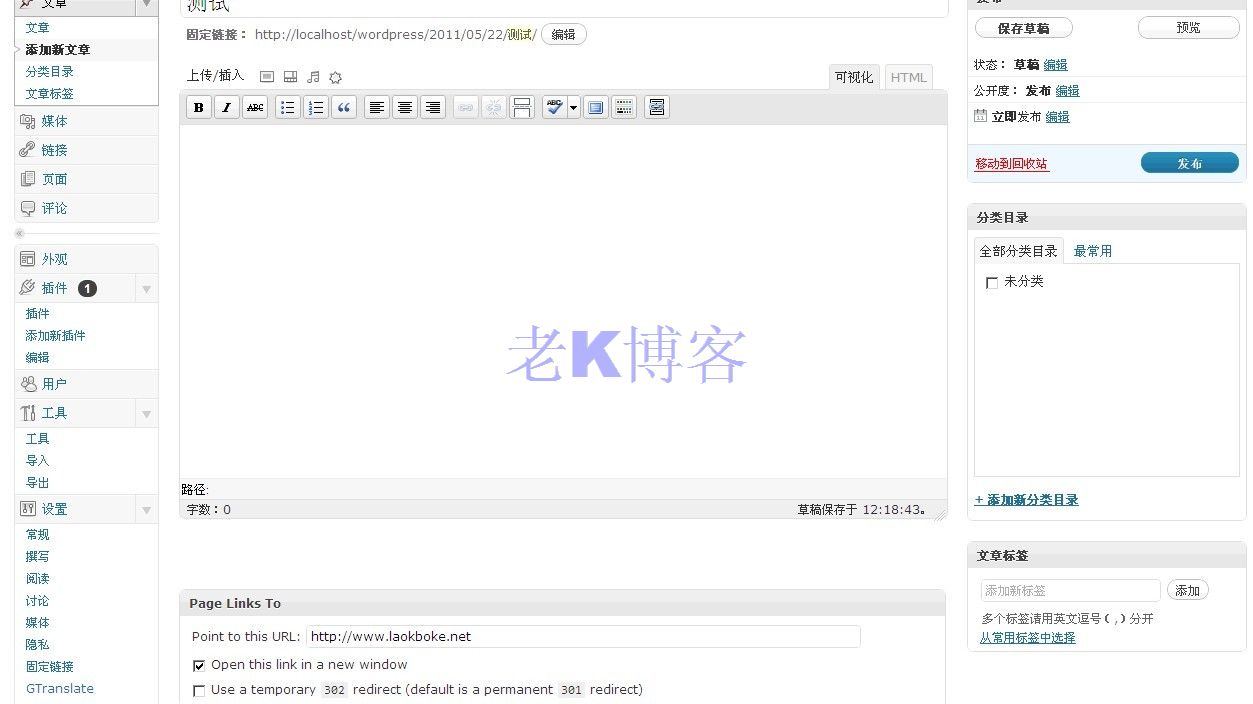This screenshot has width=1253, height=704.
Task: Toggle bold formatting in the editor
Action: 199,107
